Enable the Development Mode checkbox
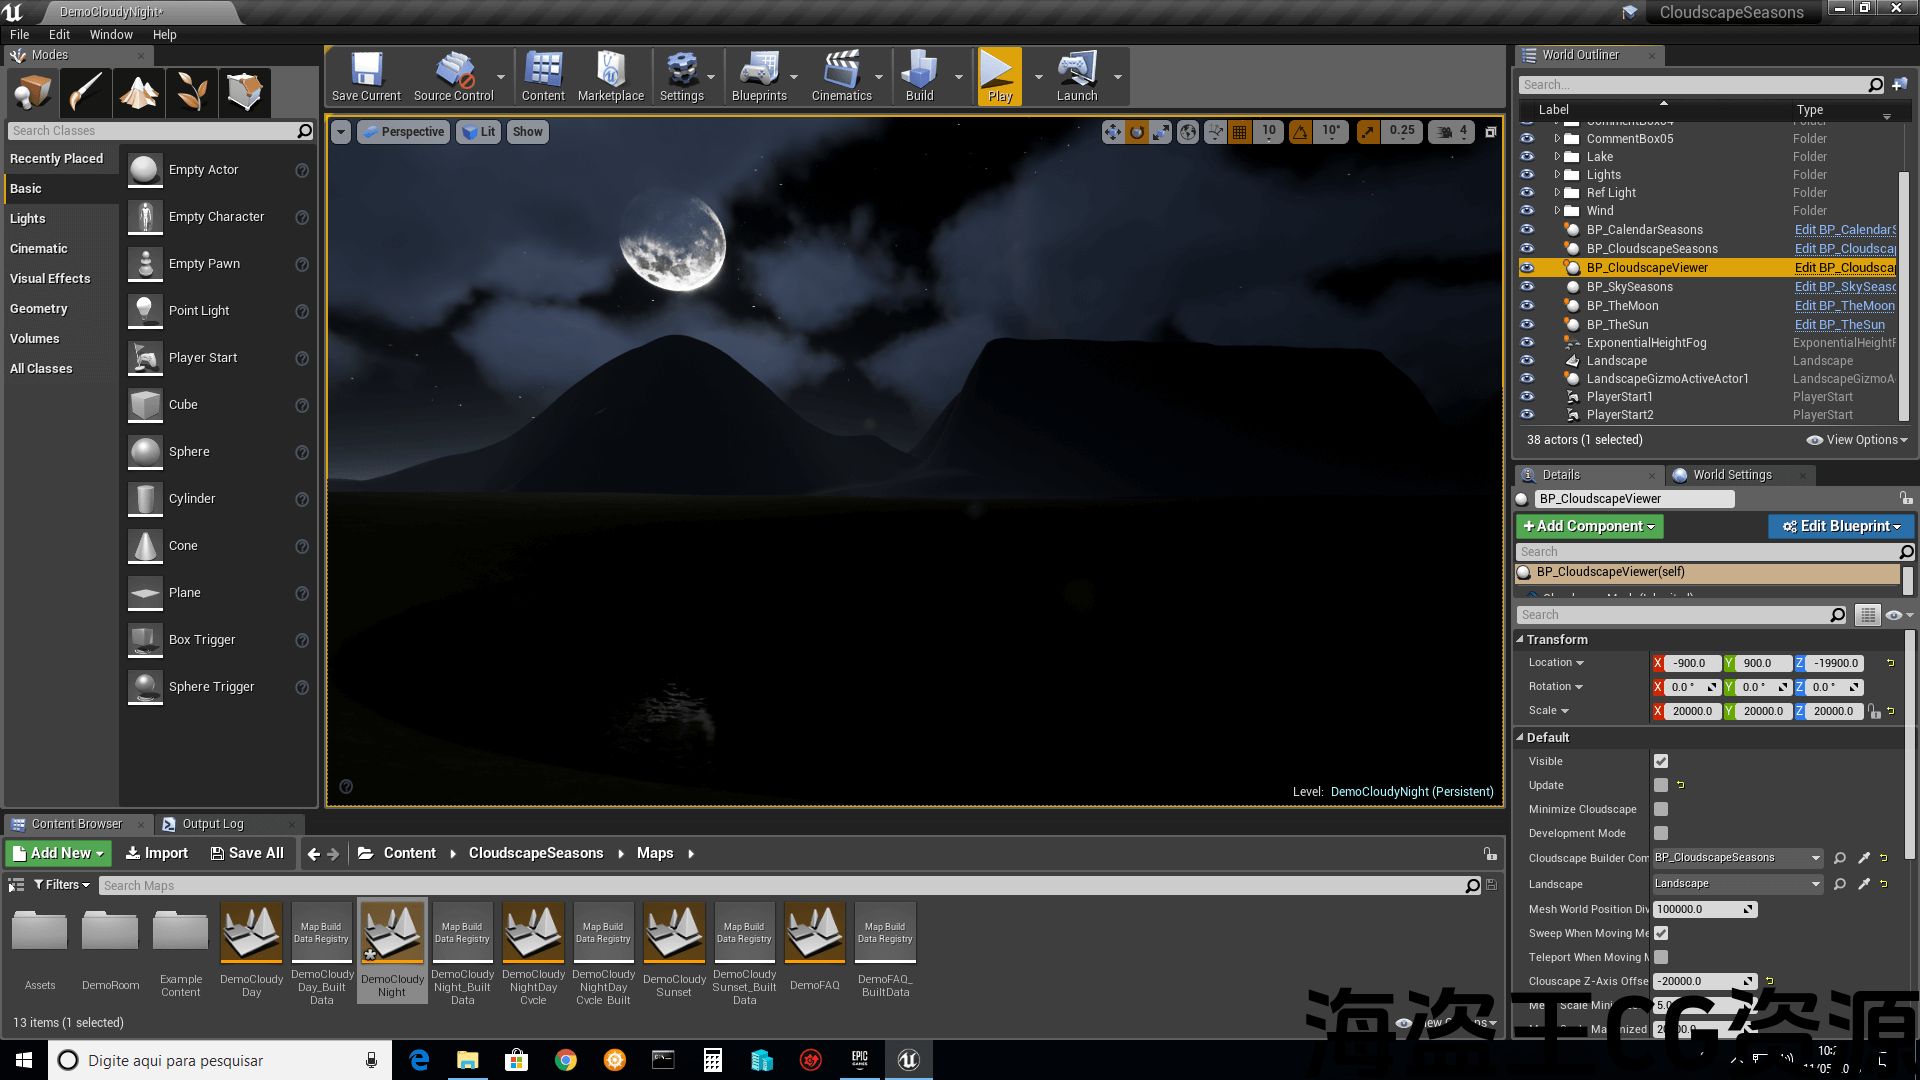1920x1080 pixels. click(1661, 833)
